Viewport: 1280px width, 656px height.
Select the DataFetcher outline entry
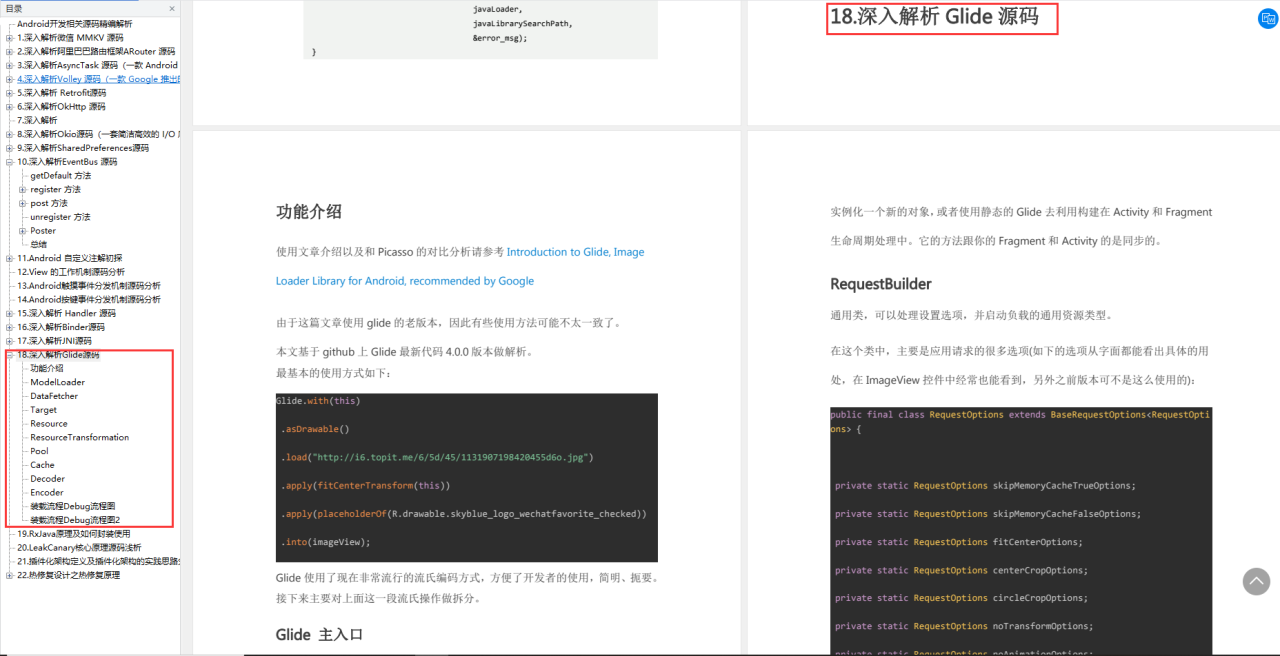point(54,396)
